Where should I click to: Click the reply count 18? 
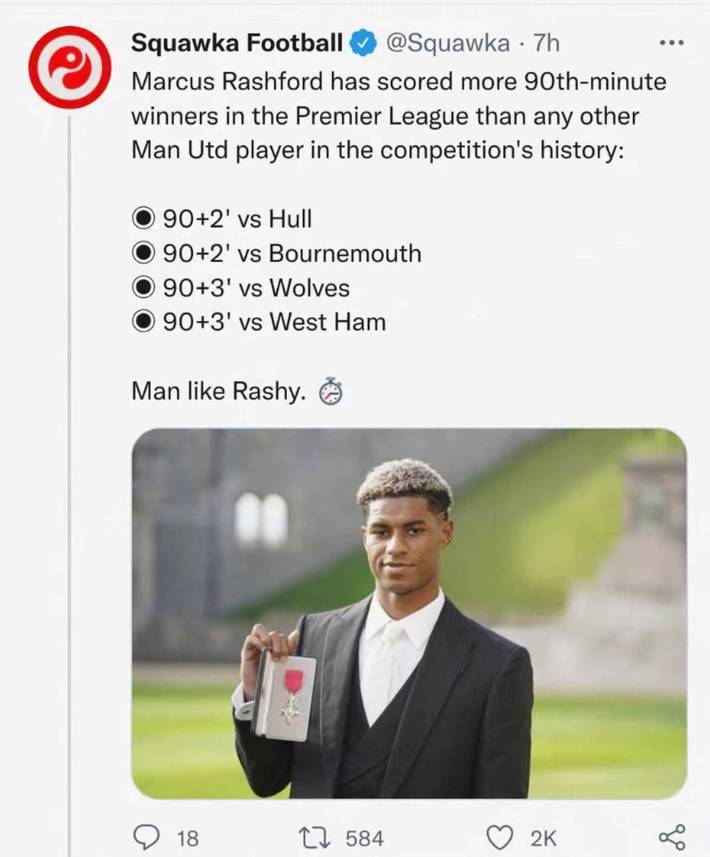click(x=187, y=838)
